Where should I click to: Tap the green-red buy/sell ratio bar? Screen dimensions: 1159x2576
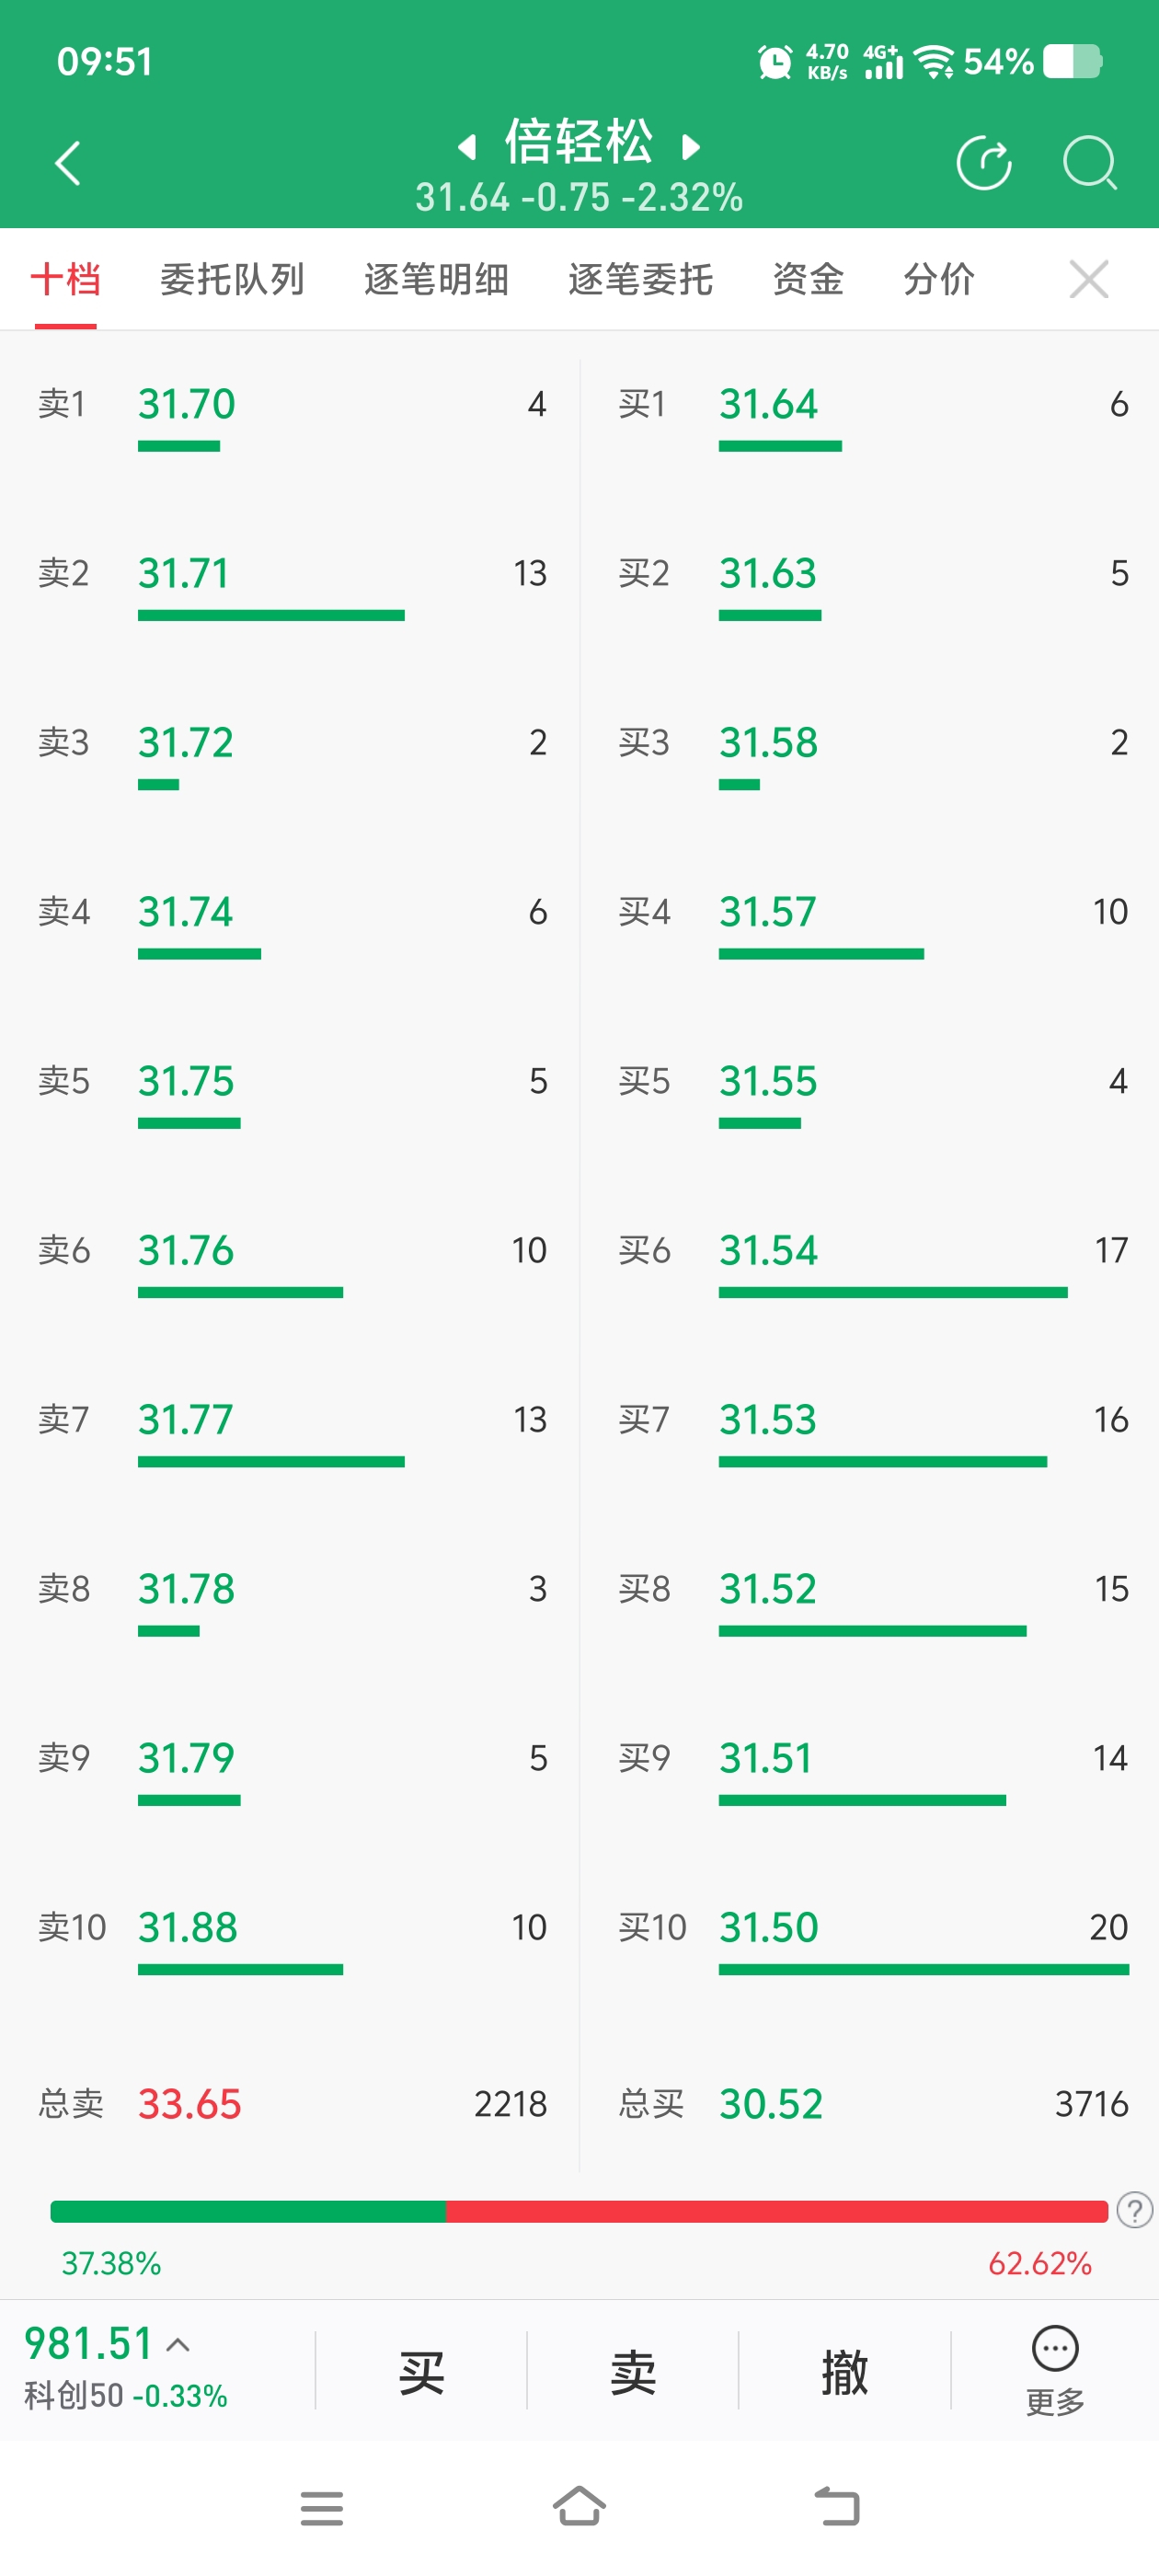tap(579, 2210)
